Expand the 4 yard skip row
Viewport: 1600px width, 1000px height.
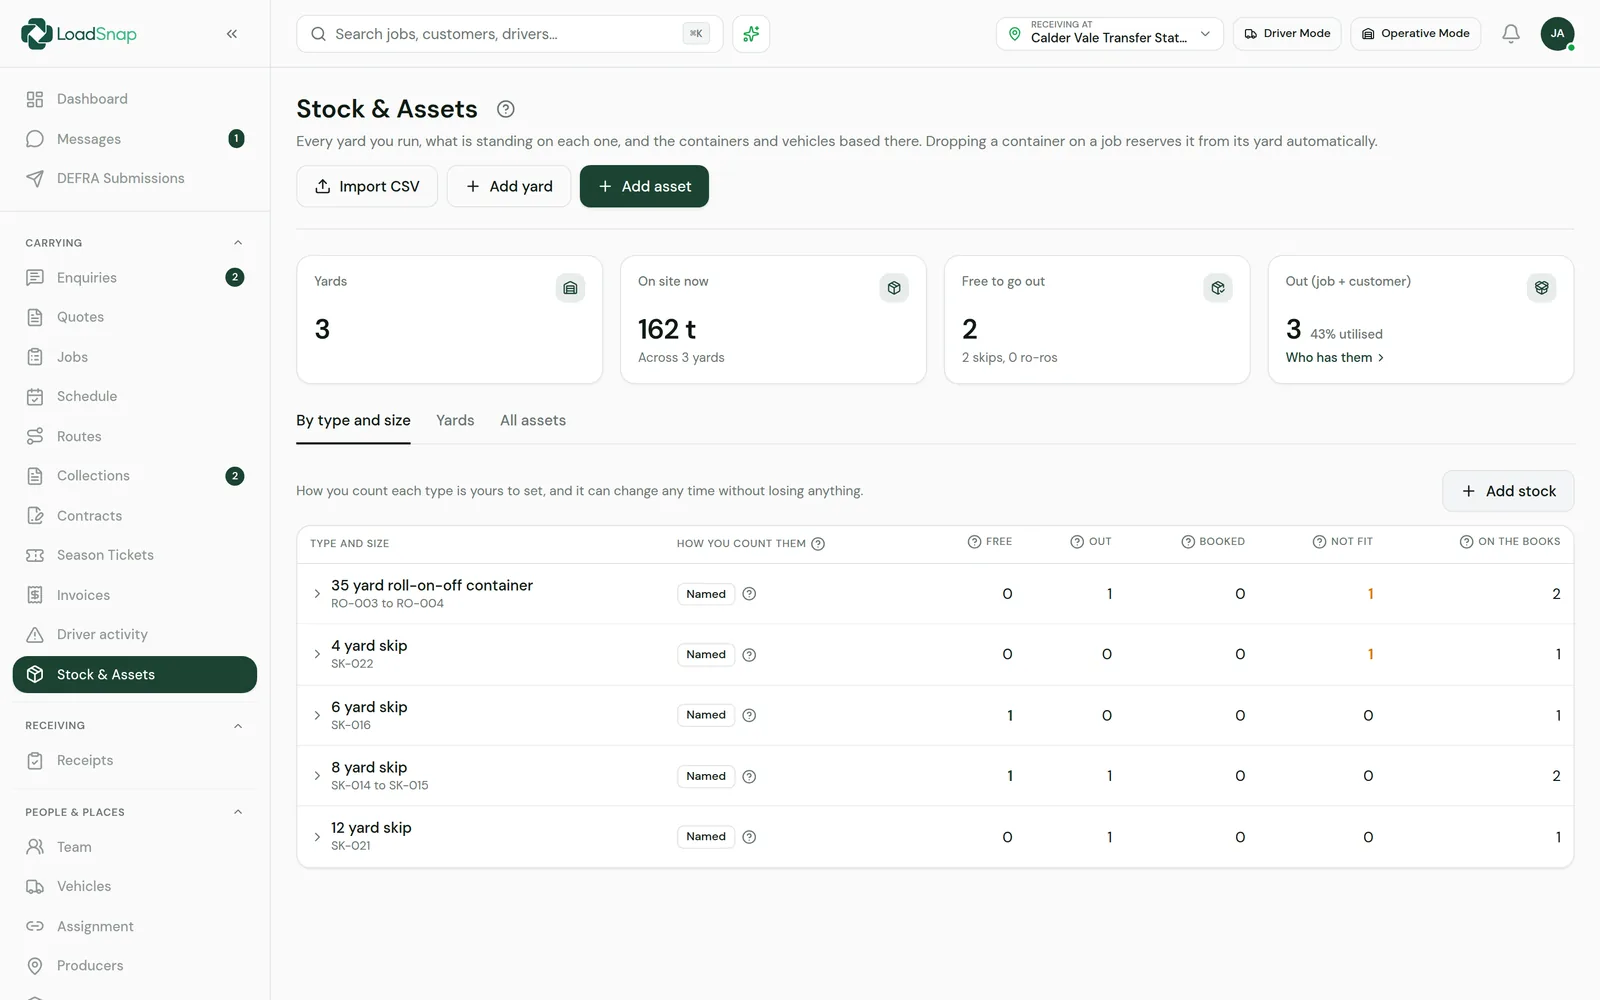[x=317, y=655]
